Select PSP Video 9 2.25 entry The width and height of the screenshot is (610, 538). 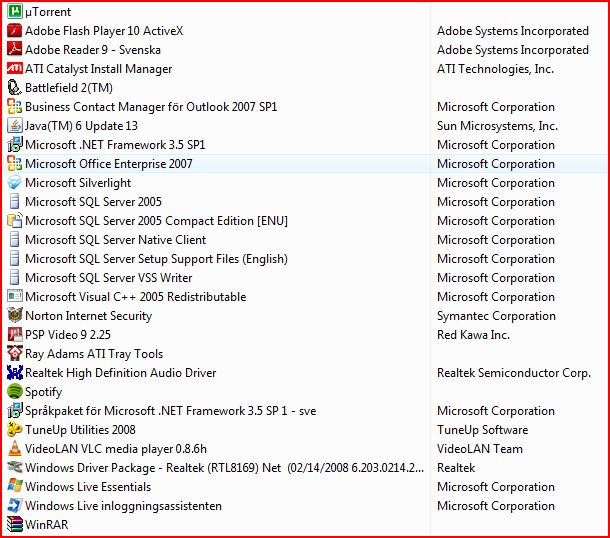(305, 335)
